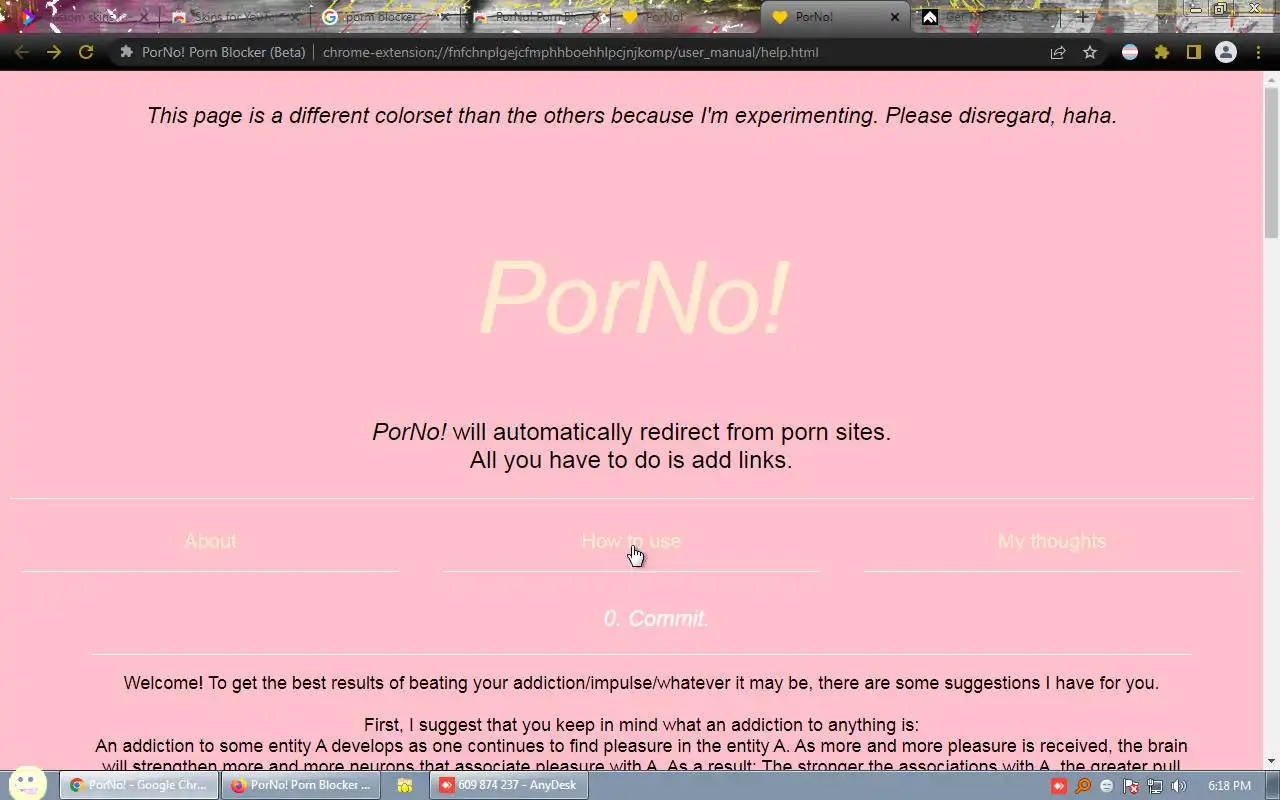Click the large PorNo! title
The width and height of the screenshot is (1280, 800).
click(x=634, y=298)
